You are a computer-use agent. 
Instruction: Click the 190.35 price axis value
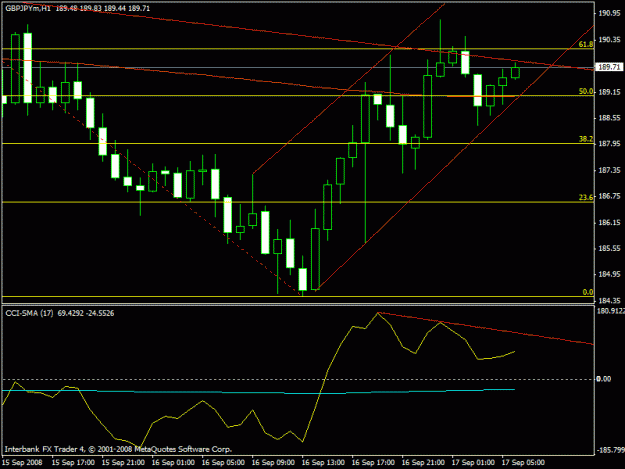[609, 39]
